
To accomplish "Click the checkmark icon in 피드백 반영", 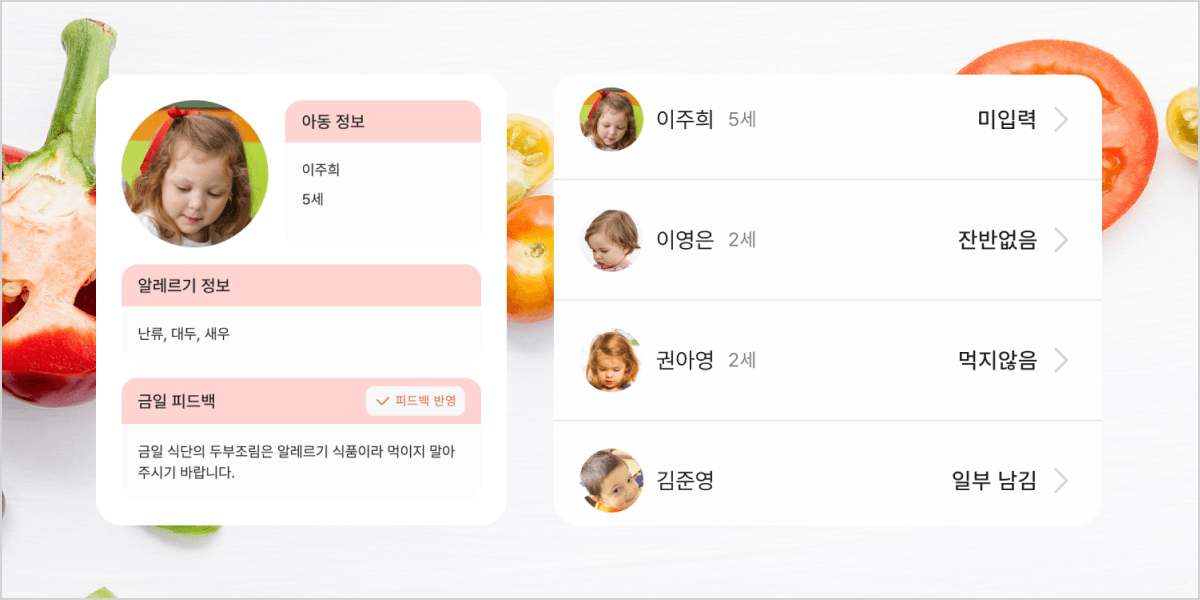I will pyautogui.click(x=382, y=401).
